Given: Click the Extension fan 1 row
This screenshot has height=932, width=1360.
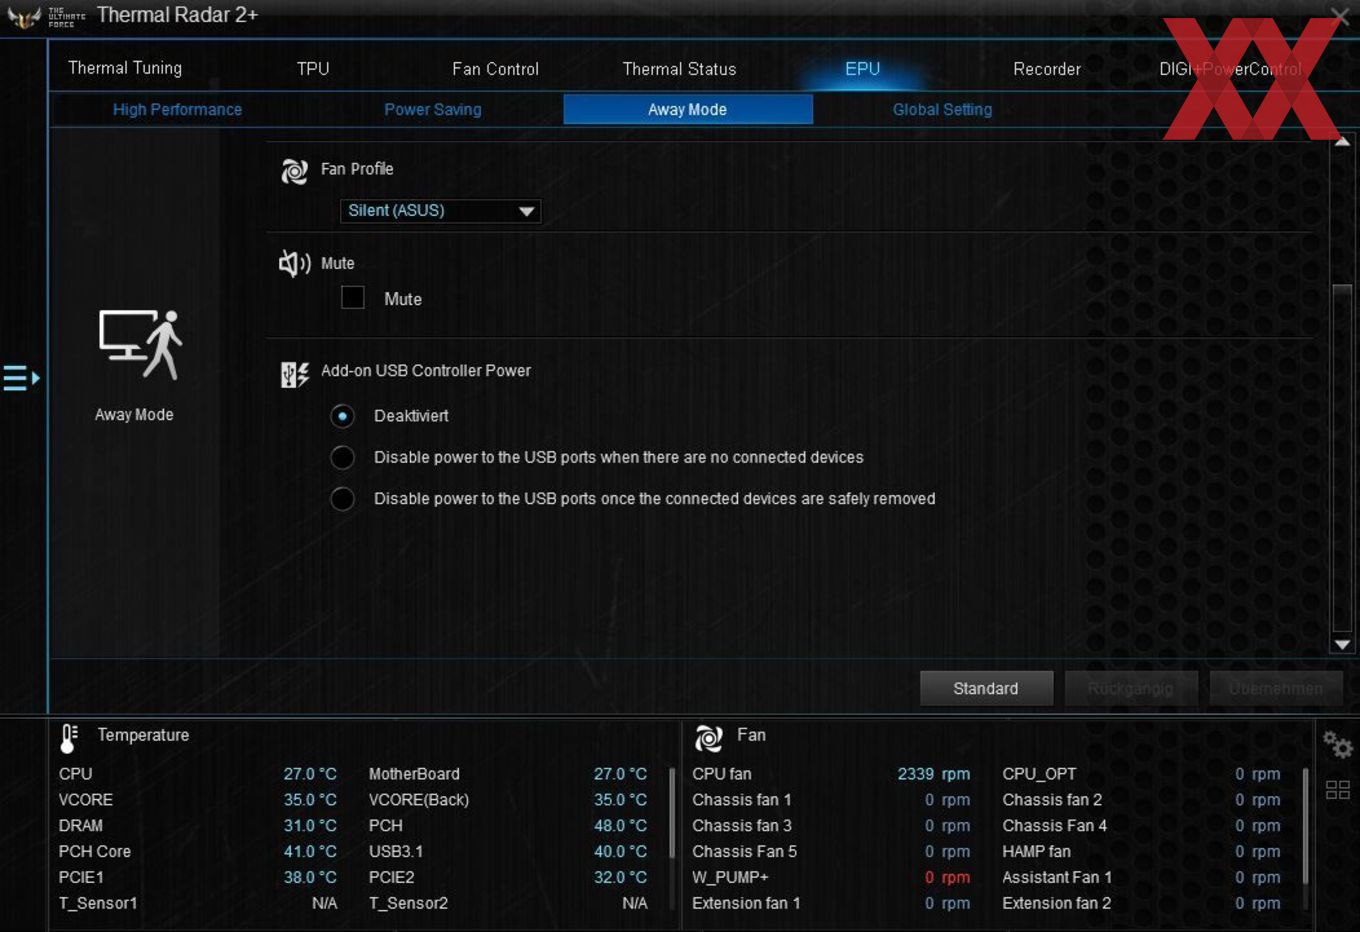Looking at the screenshot, I should click(831, 904).
